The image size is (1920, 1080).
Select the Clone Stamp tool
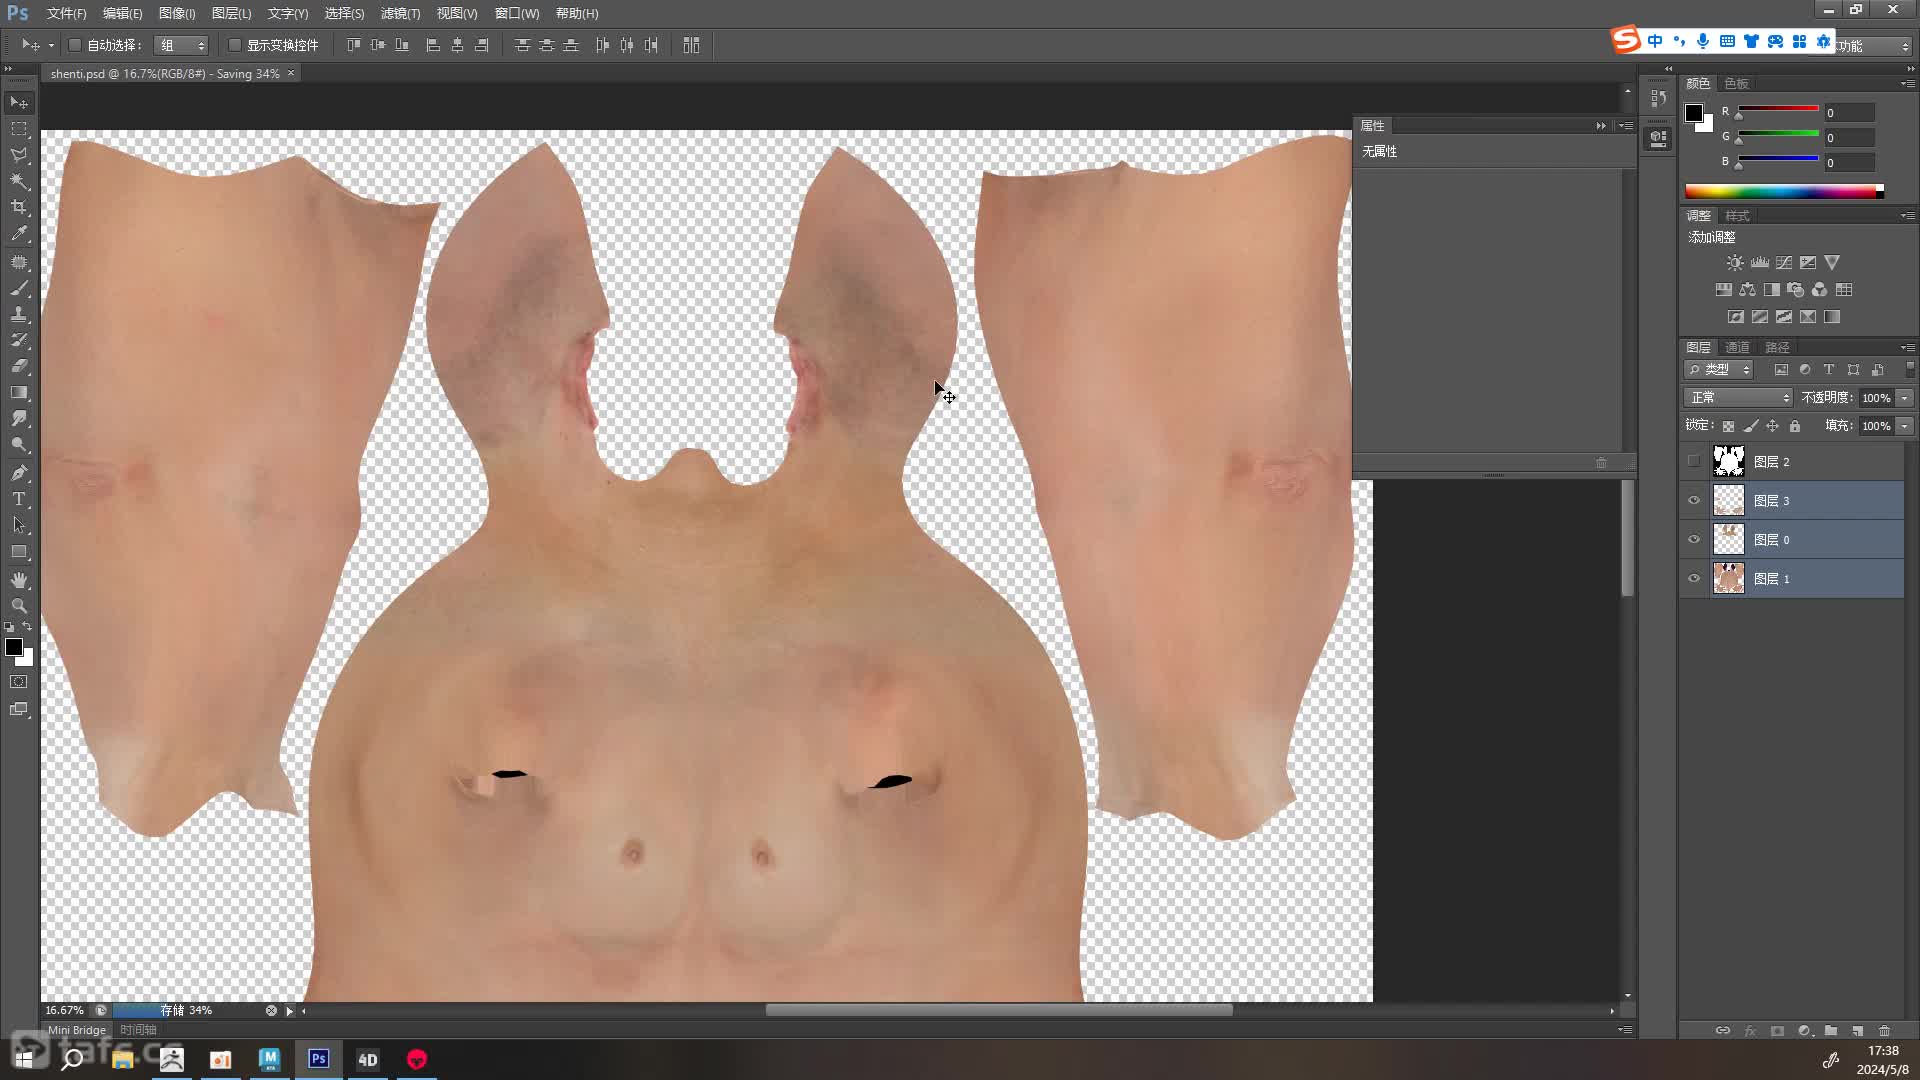tap(19, 314)
